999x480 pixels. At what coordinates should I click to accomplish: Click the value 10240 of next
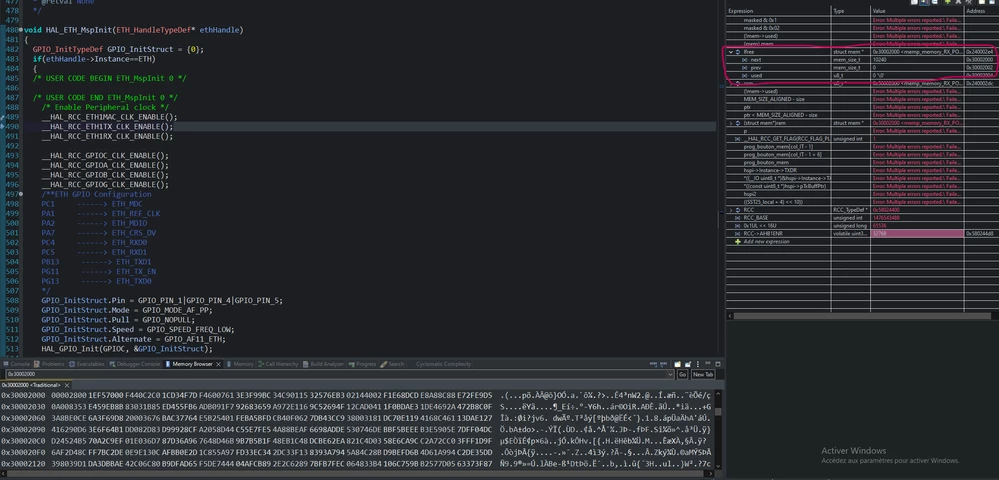[x=879, y=59]
